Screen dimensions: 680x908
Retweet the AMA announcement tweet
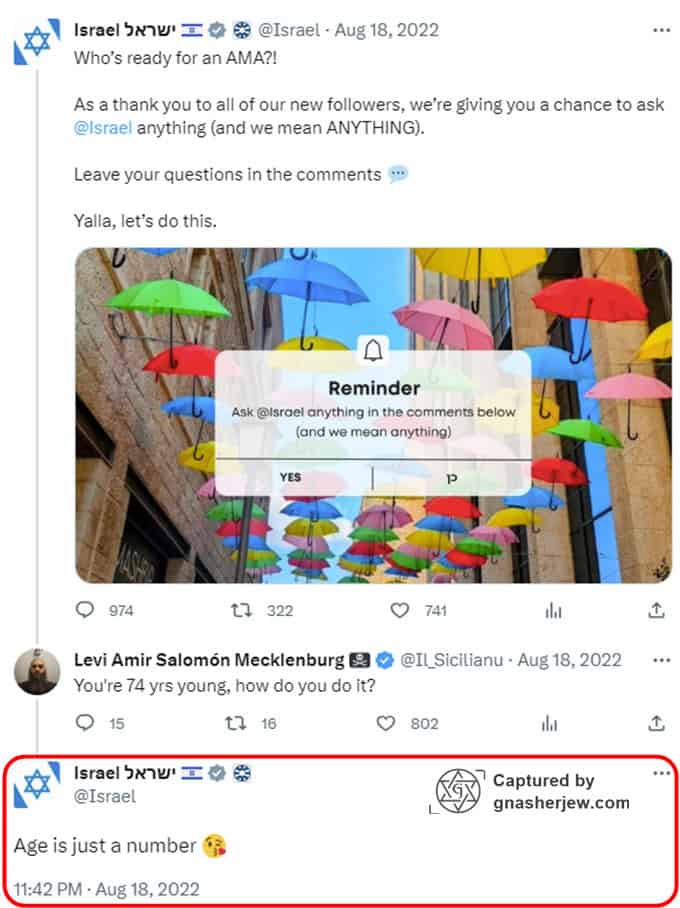[x=238, y=610]
